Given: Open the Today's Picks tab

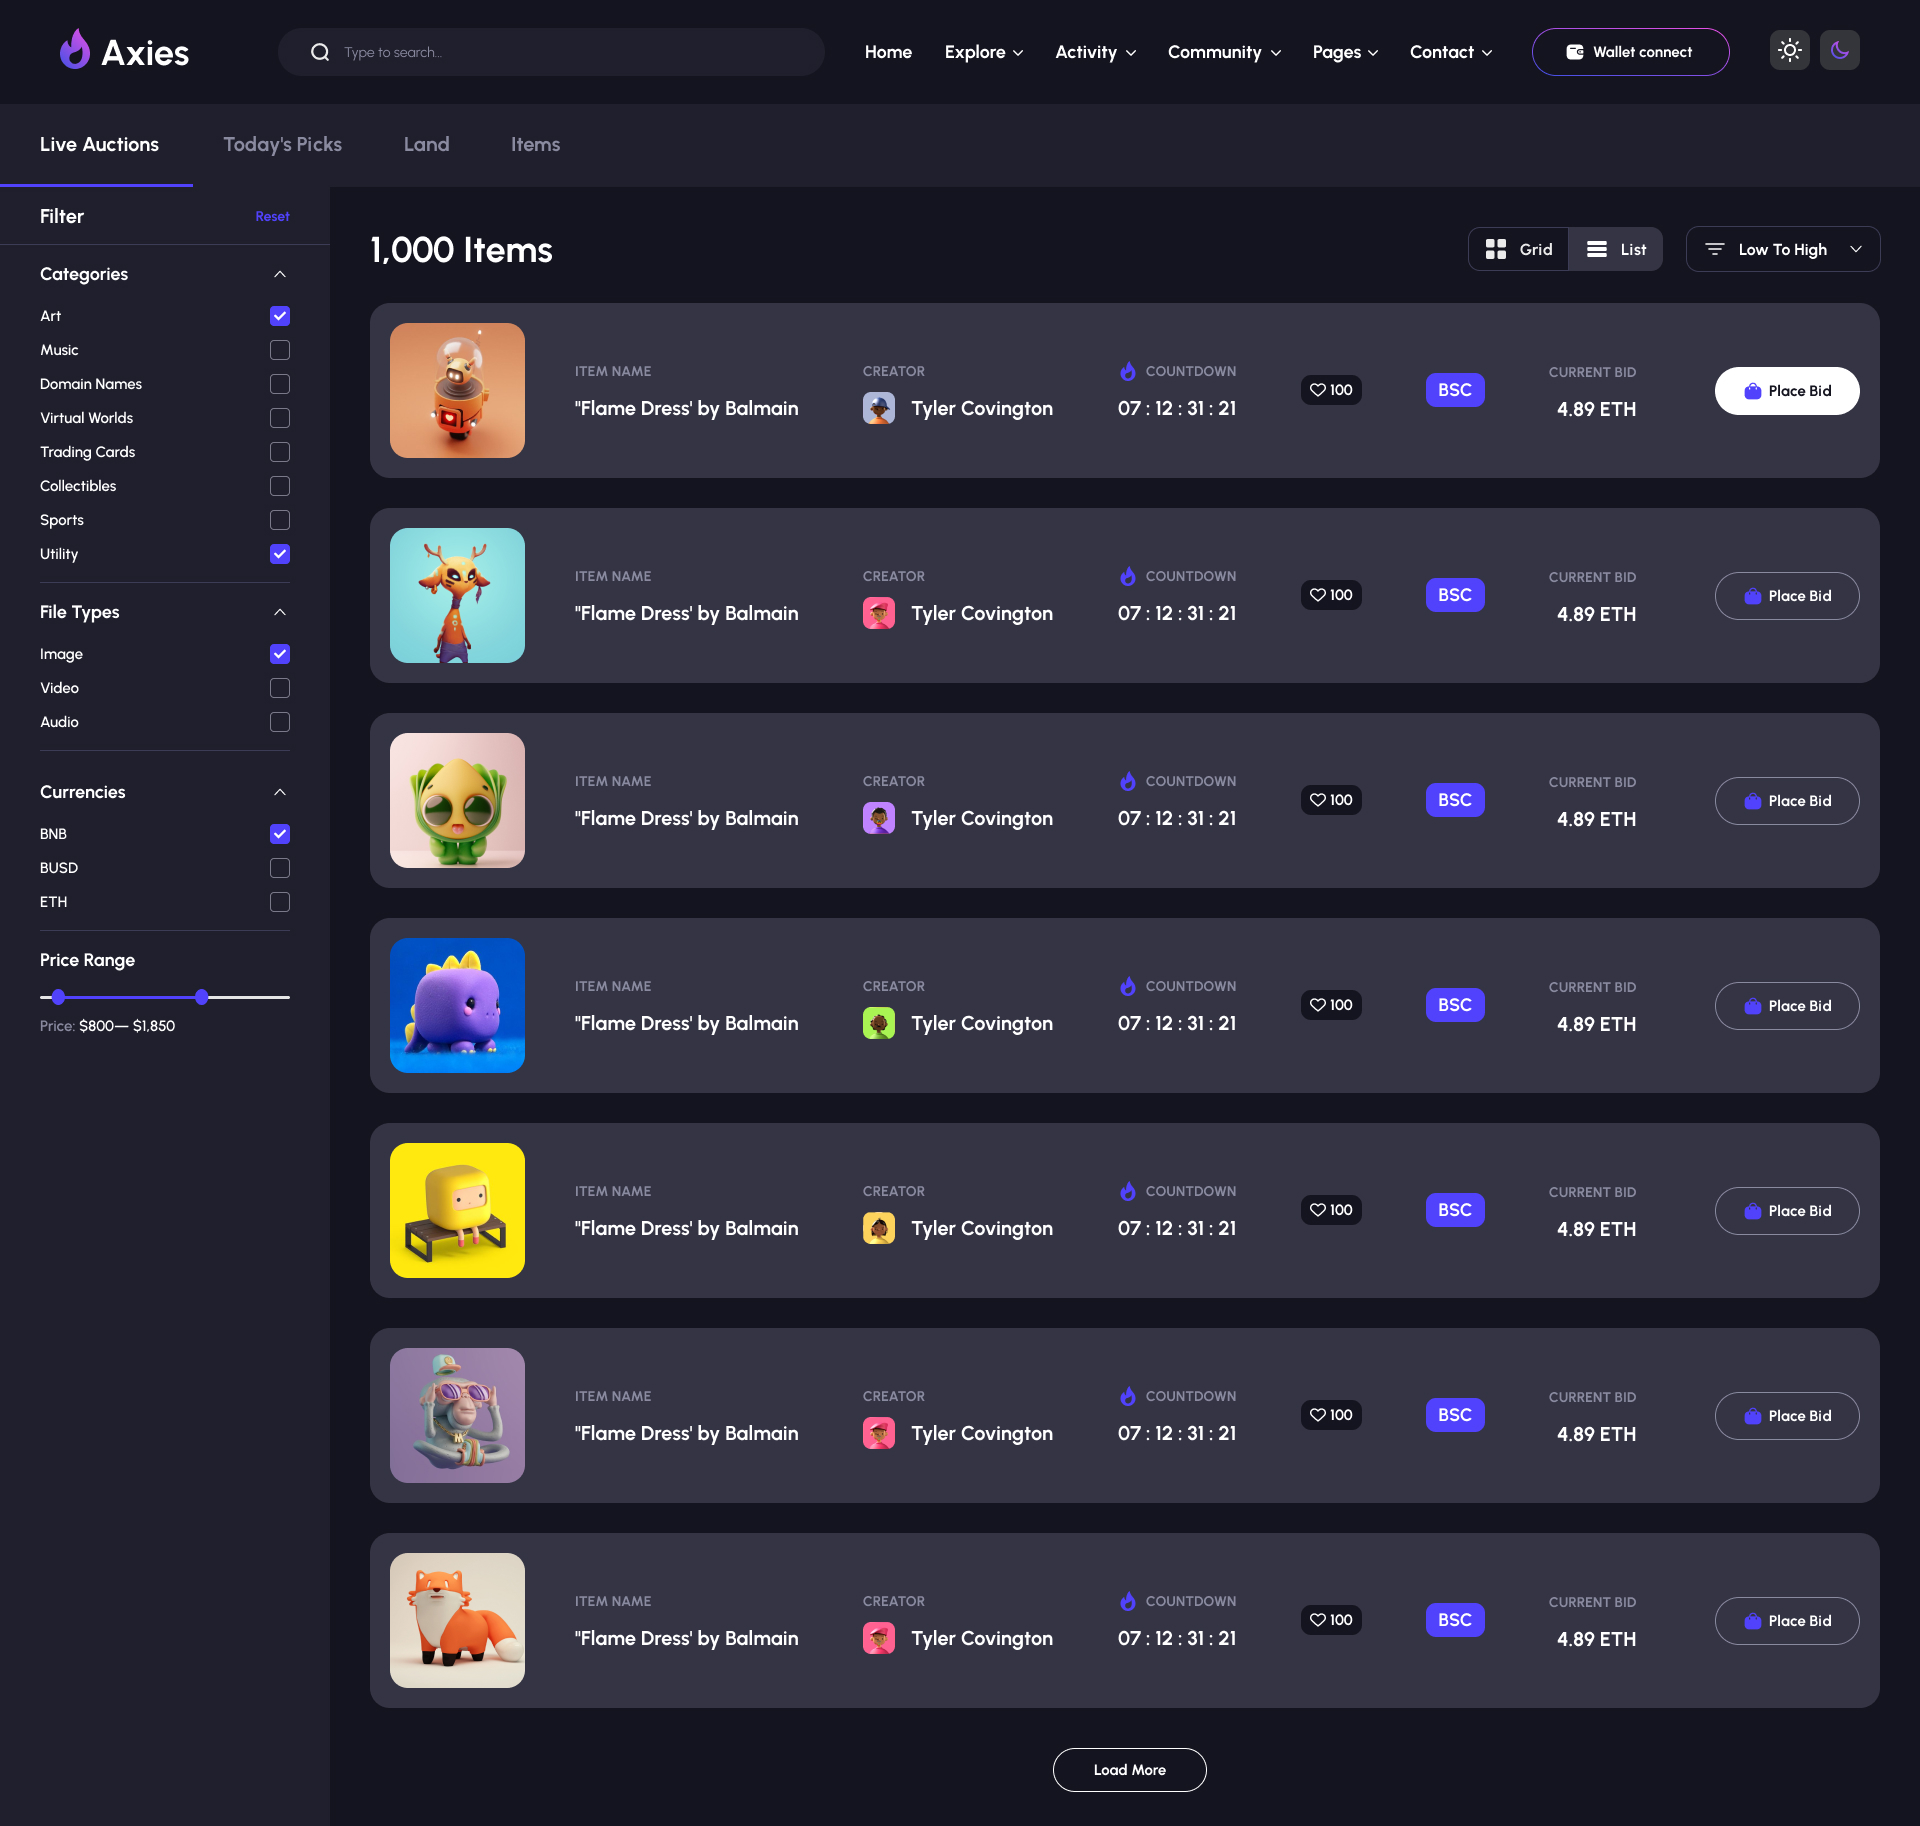Looking at the screenshot, I should tap(282, 144).
